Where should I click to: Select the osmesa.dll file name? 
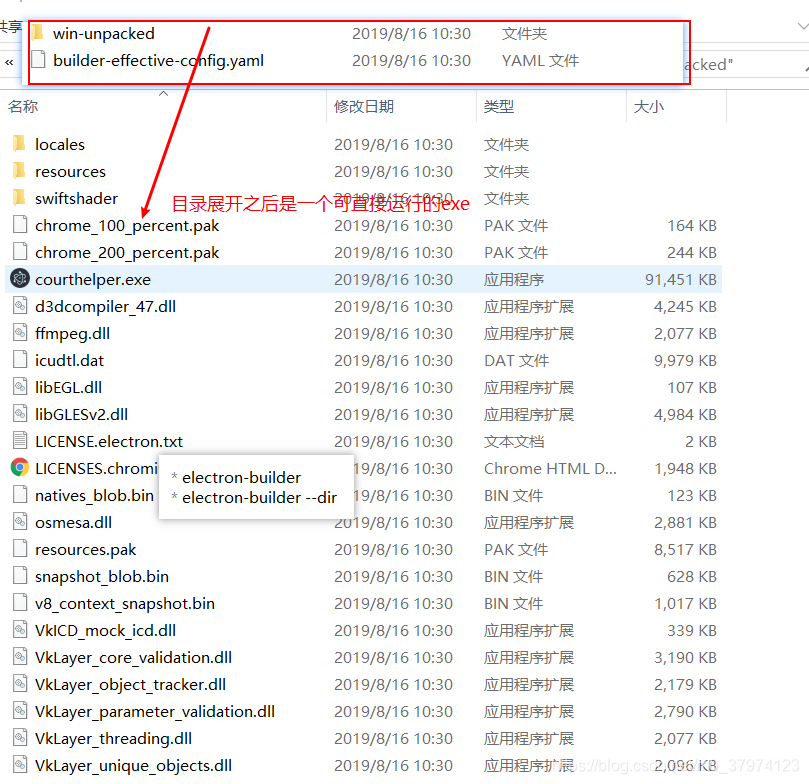[73, 522]
